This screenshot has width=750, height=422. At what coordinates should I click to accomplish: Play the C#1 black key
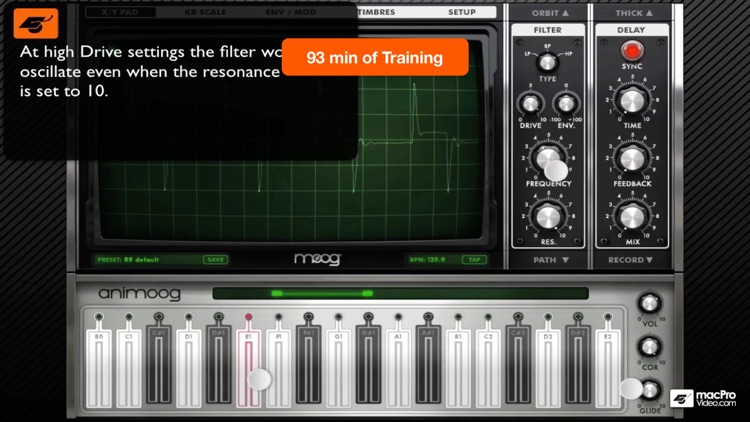point(159,366)
